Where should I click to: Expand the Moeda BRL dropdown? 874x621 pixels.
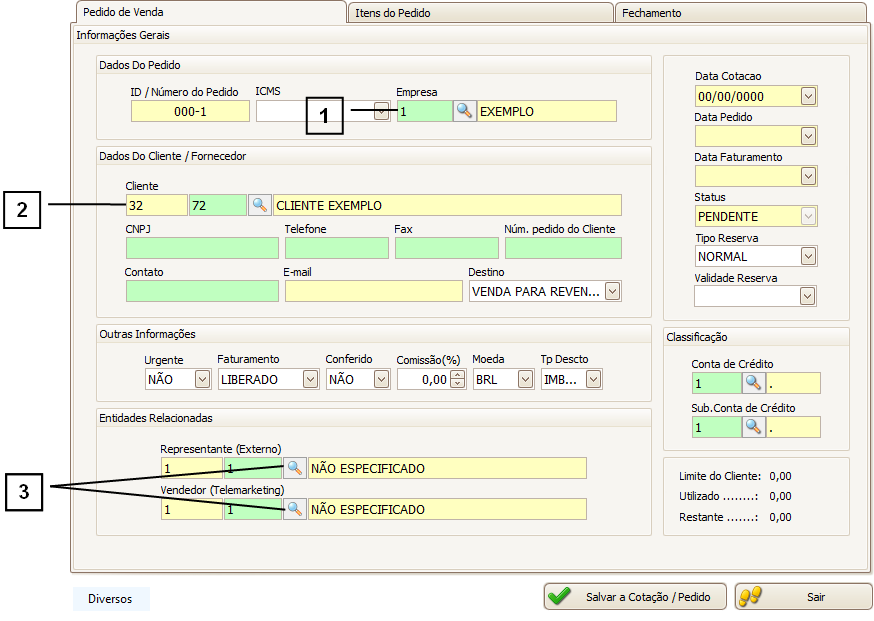coord(525,379)
